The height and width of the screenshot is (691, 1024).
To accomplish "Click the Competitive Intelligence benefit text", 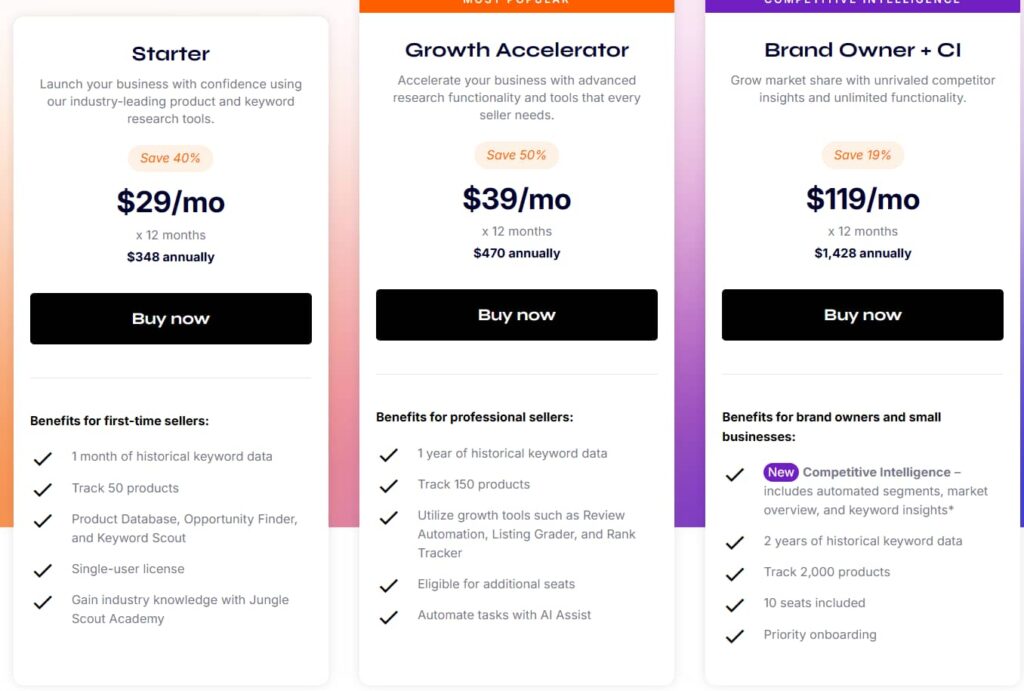I will pyautogui.click(x=876, y=472).
